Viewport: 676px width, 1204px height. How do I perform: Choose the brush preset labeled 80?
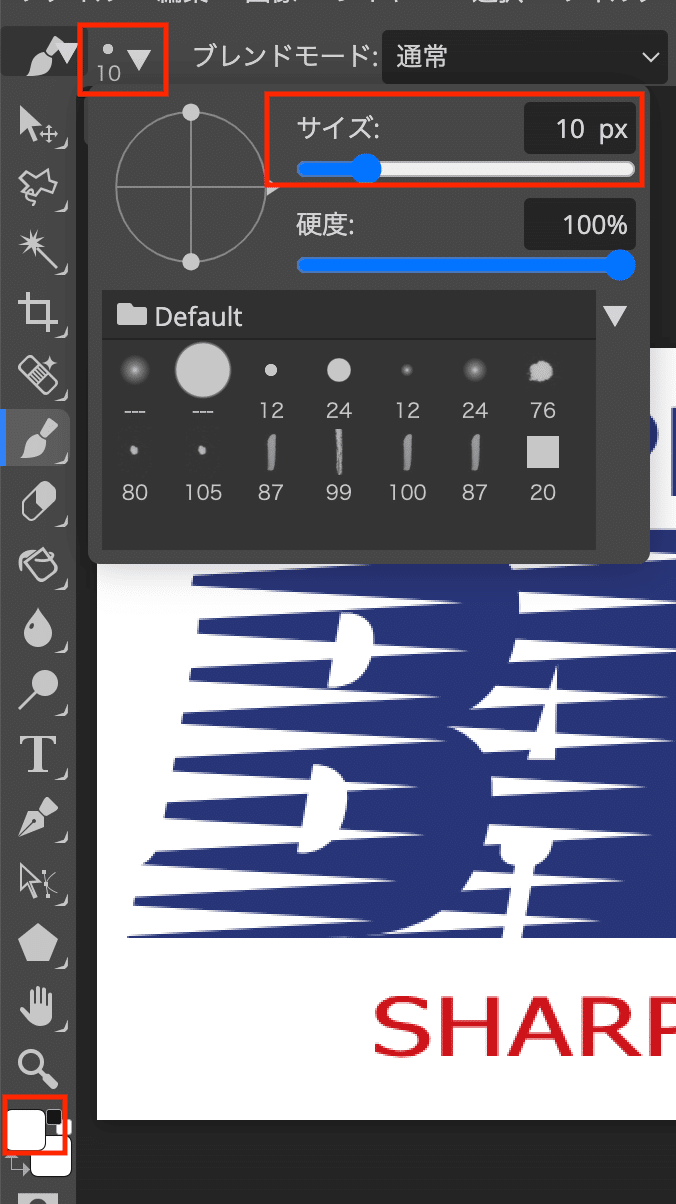coord(135,452)
